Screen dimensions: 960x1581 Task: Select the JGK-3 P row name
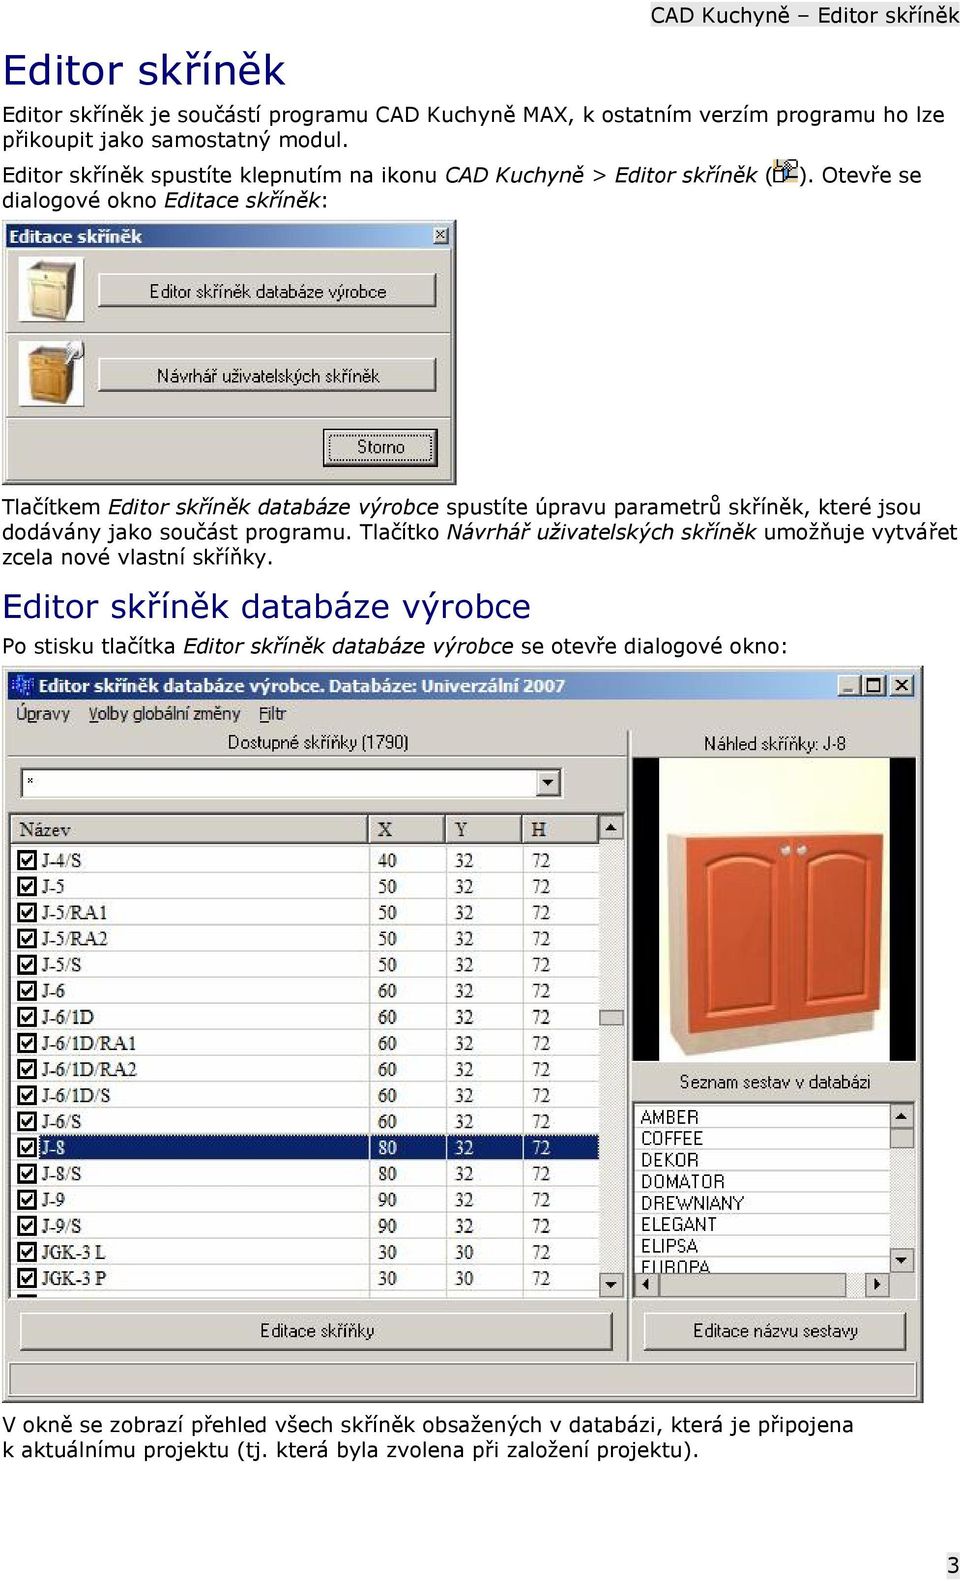pos(74,1278)
